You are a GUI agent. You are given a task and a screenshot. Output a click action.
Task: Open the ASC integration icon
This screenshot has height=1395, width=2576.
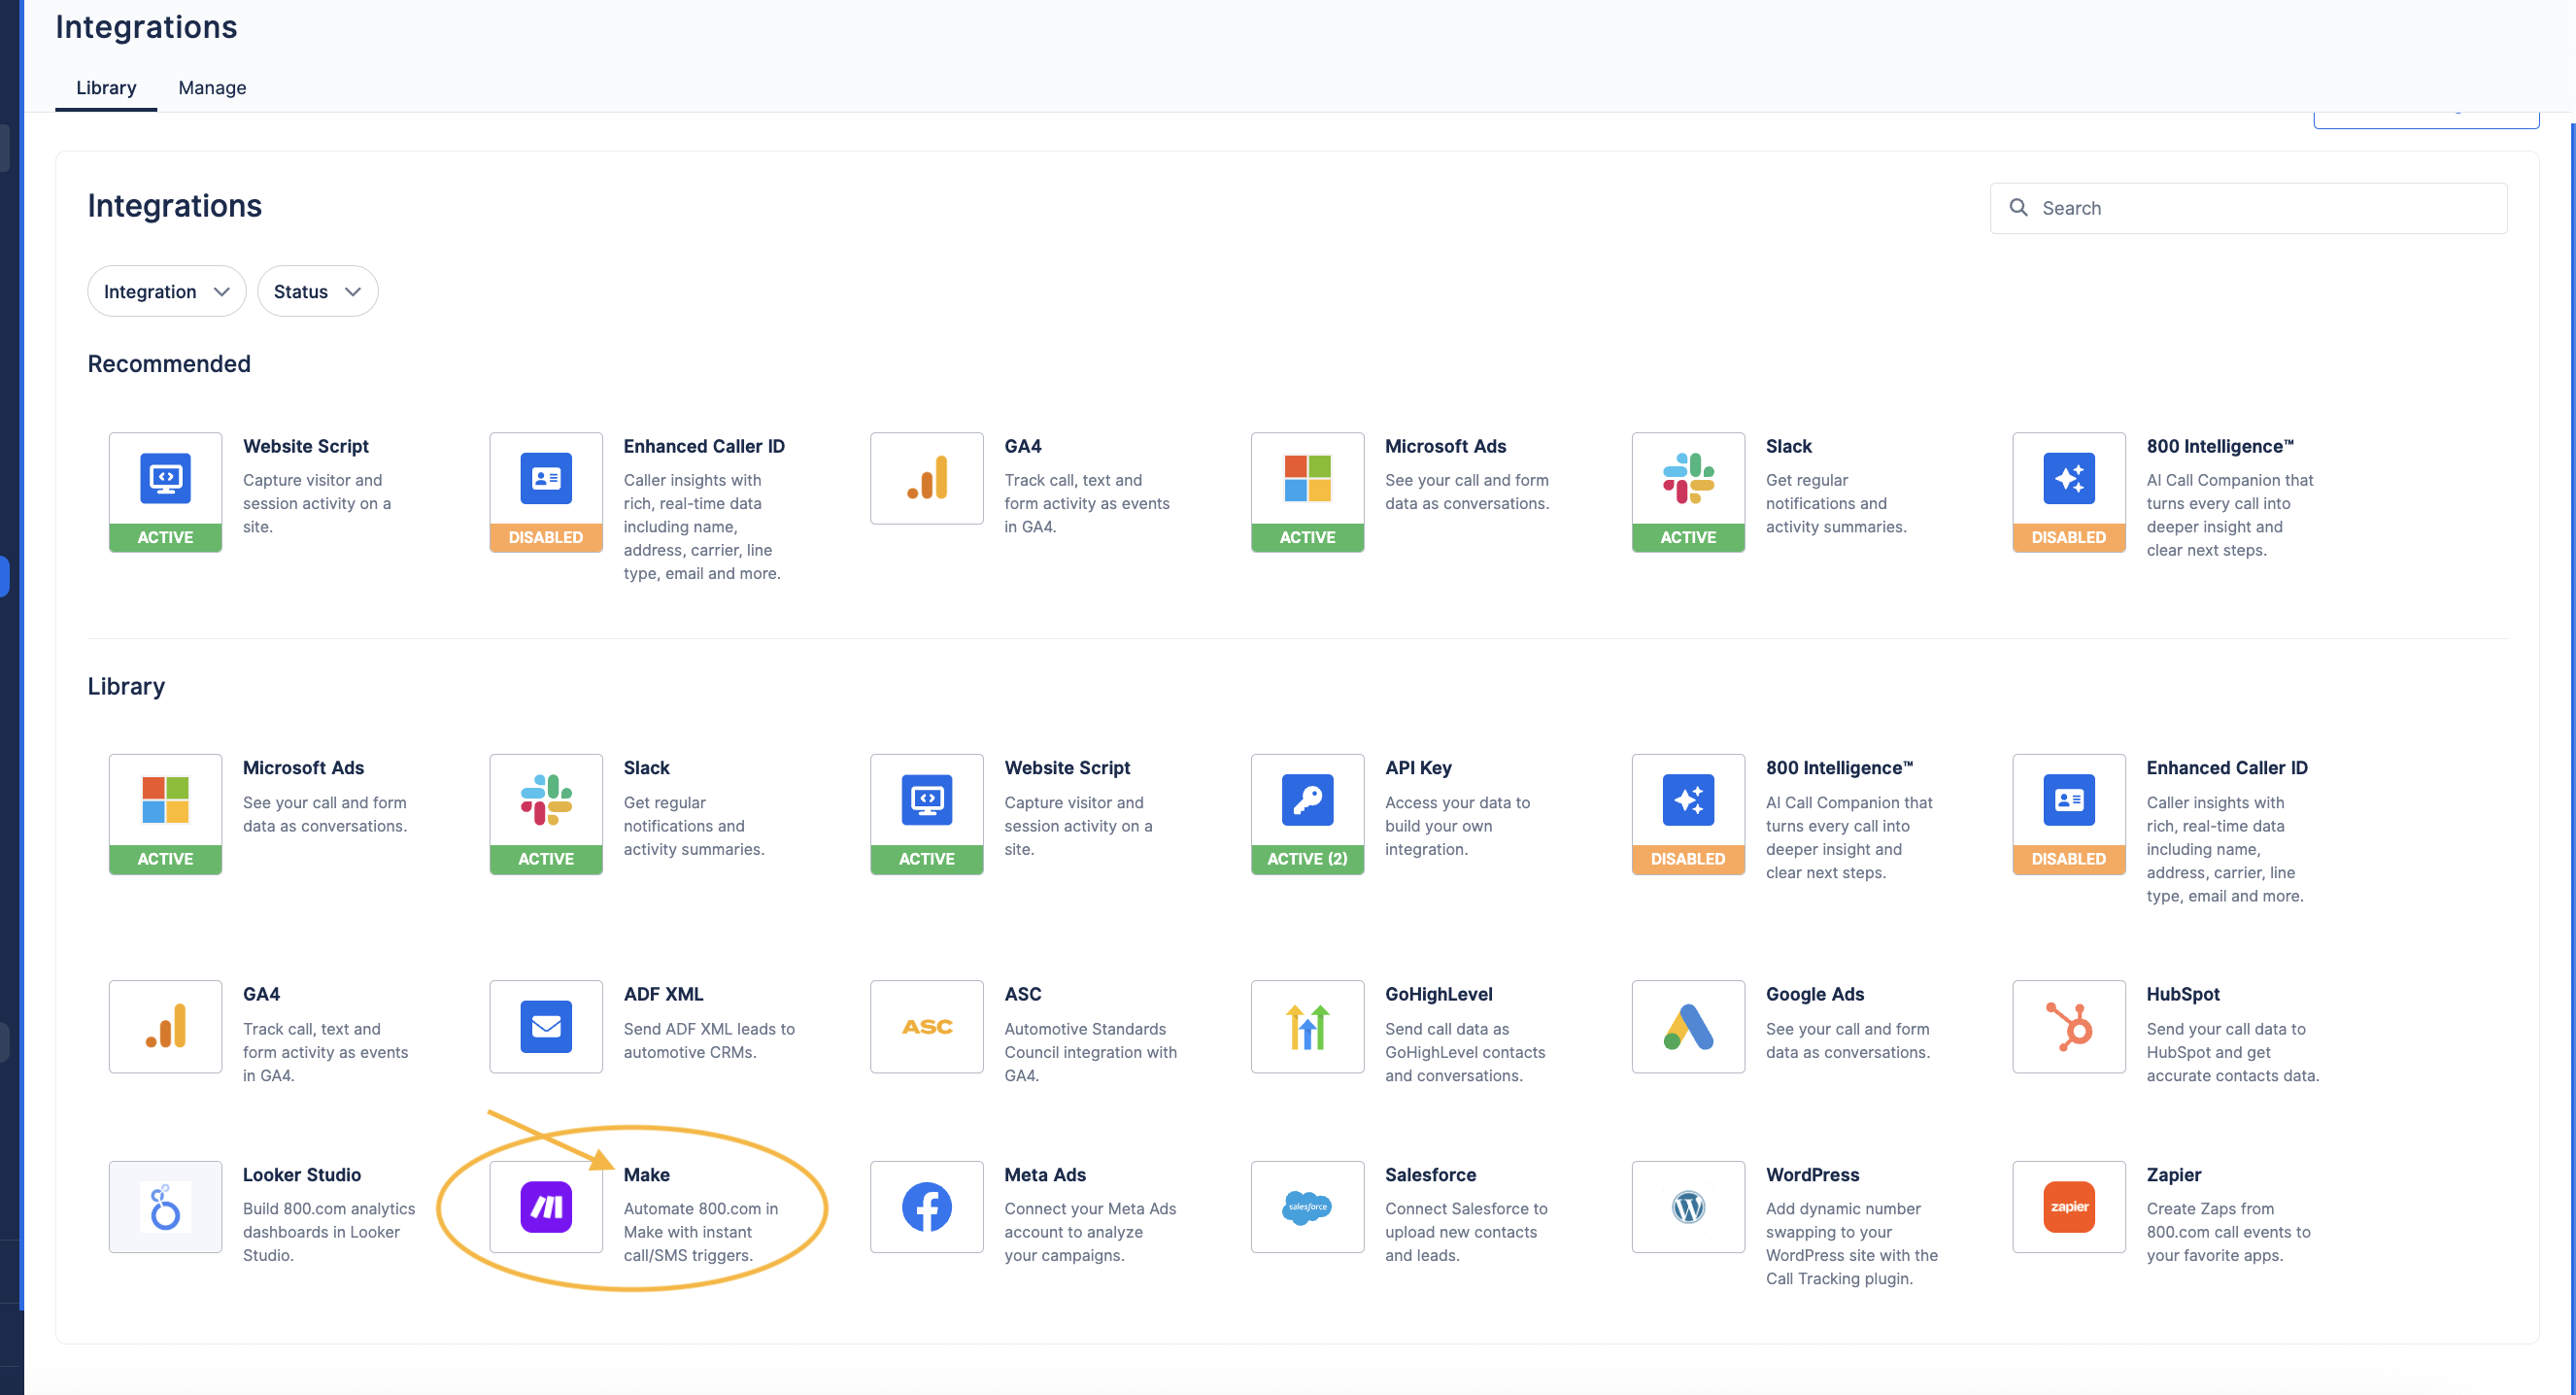click(x=927, y=1027)
